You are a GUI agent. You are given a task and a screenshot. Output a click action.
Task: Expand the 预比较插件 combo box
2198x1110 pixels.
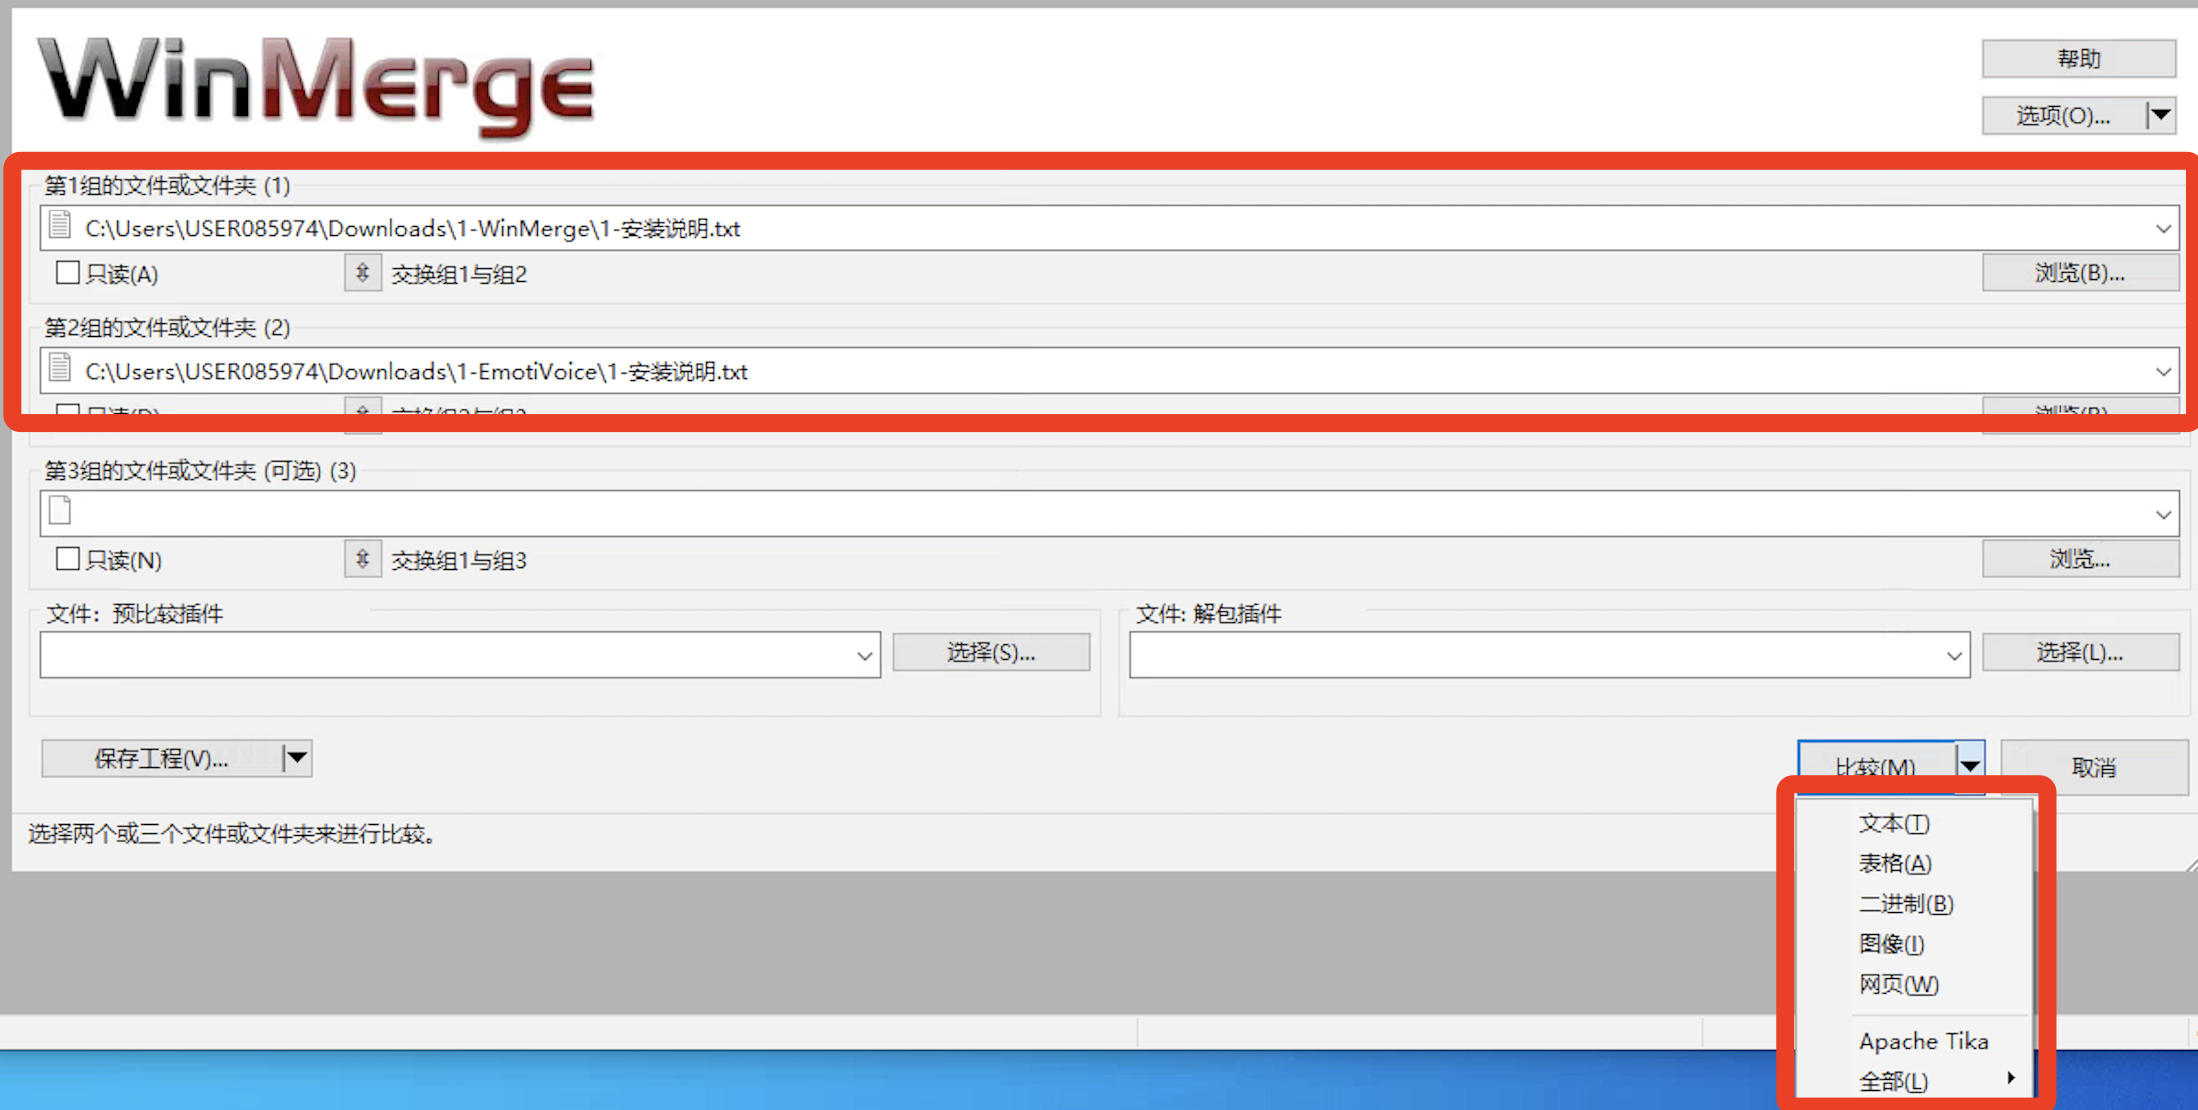tap(863, 655)
